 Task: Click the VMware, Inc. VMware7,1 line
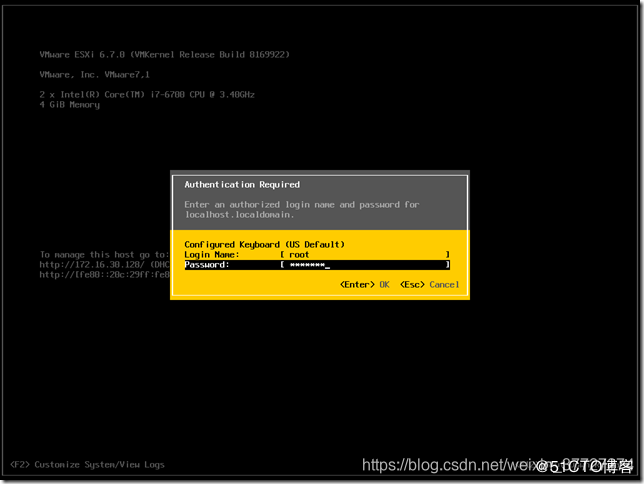[94, 75]
